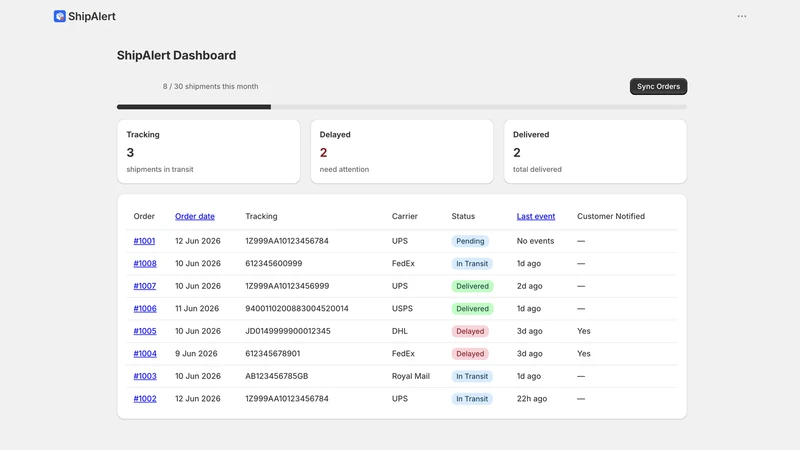Click the ShipAlert logo icon
The image size is (800, 450).
[x=60, y=16]
